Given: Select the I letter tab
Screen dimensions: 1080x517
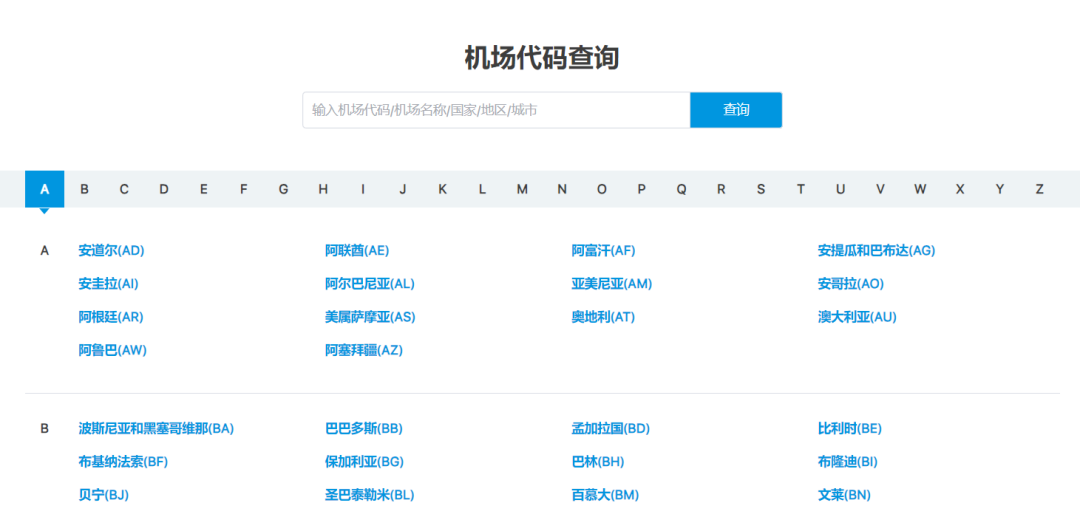Looking at the screenshot, I should (x=363, y=189).
